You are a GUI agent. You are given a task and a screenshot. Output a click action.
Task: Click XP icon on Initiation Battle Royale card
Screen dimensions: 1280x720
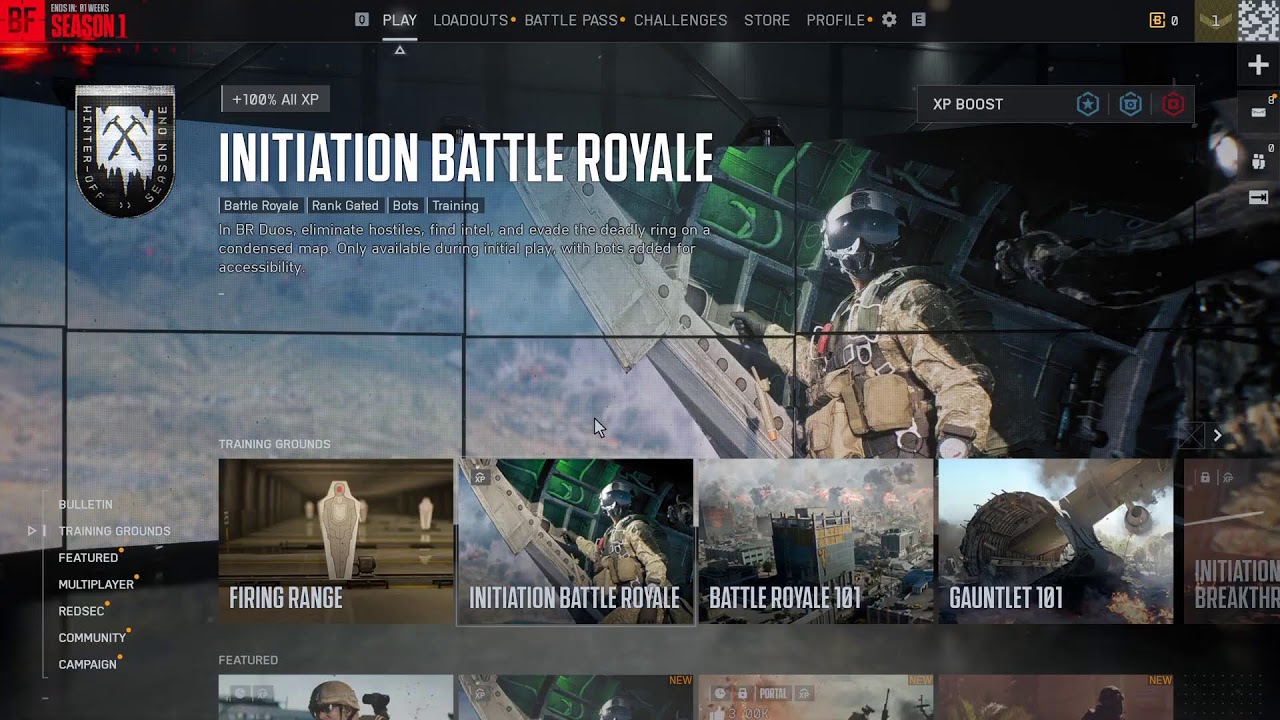[481, 478]
